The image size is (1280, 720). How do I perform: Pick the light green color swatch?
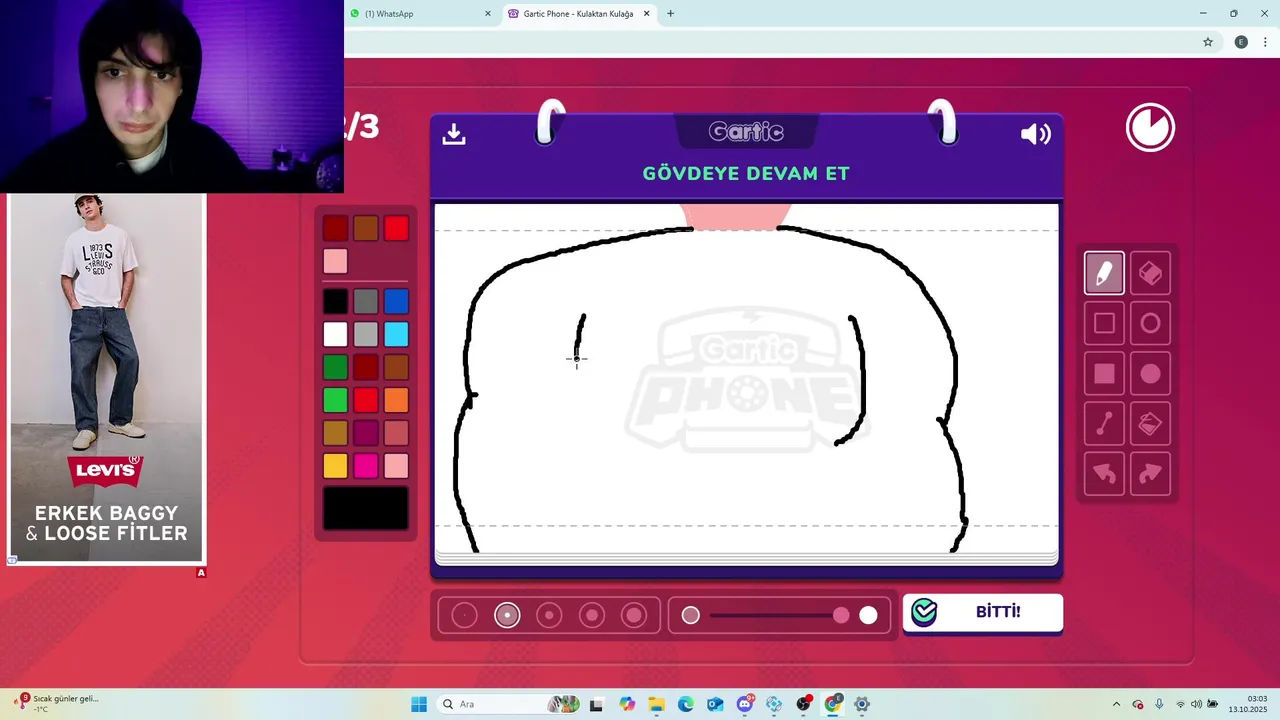[x=335, y=400]
